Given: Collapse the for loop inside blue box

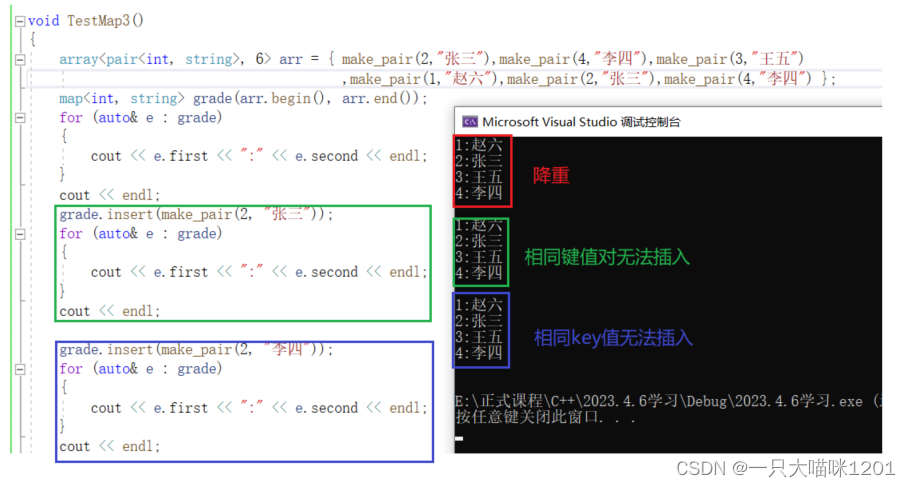Looking at the screenshot, I should [x=21, y=370].
